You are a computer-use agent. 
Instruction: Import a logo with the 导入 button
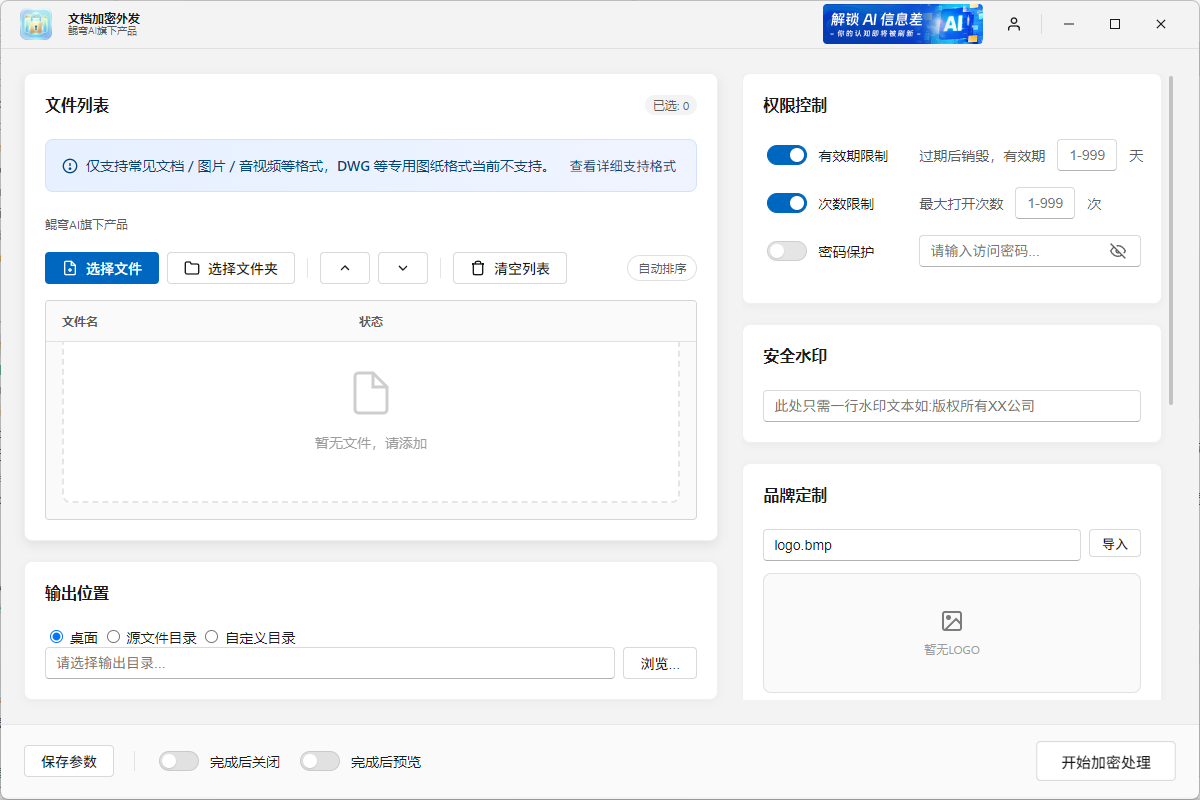point(1115,543)
